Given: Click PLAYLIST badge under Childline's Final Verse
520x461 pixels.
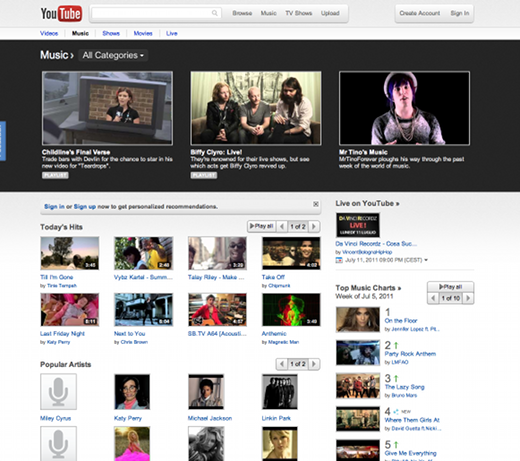Looking at the screenshot, I should (x=55, y=175).
